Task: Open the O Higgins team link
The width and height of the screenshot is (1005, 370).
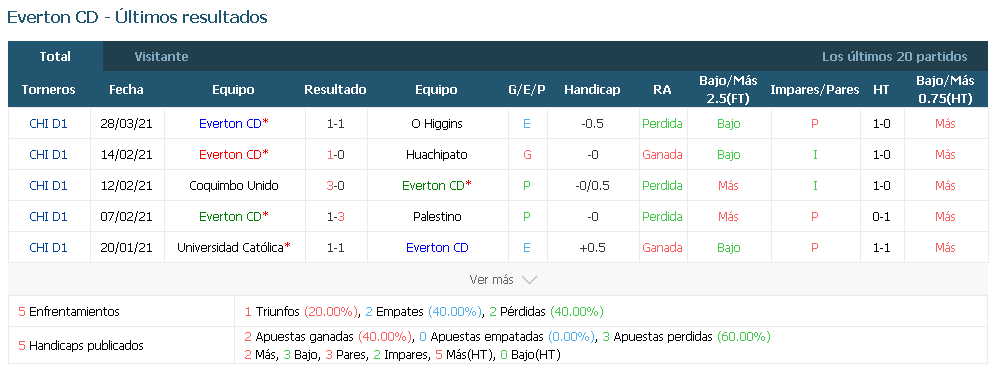Action: tap(436, 124)
